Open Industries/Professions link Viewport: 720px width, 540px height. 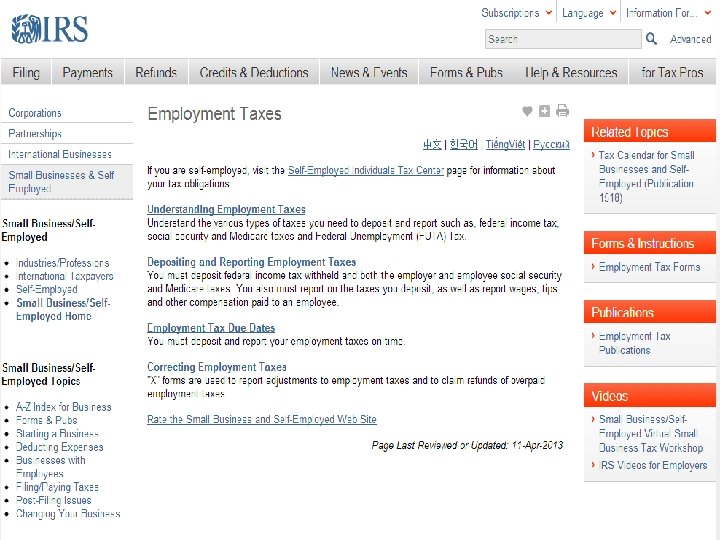click(x=62, y=263)
